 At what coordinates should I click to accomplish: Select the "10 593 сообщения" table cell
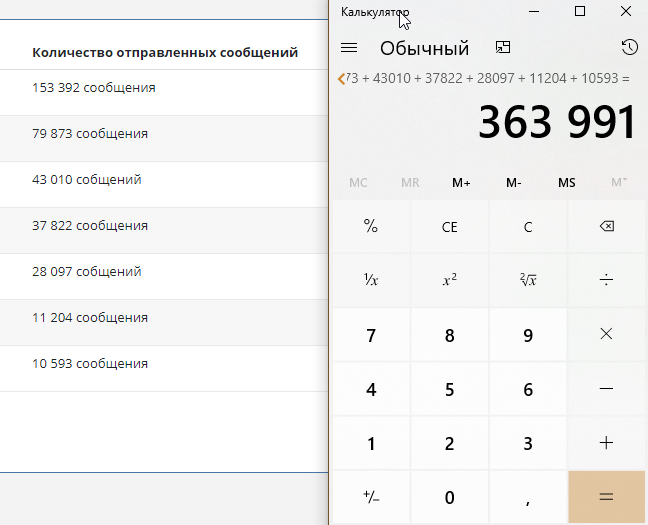click(164, 368)
